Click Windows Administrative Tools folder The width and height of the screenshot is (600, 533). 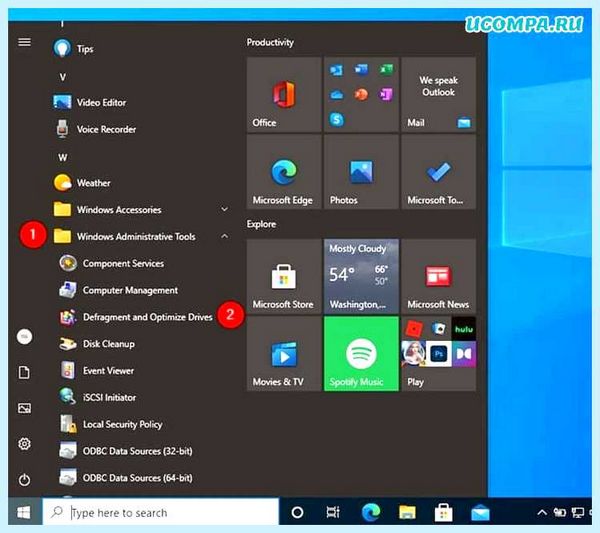(x=124, y=236)
